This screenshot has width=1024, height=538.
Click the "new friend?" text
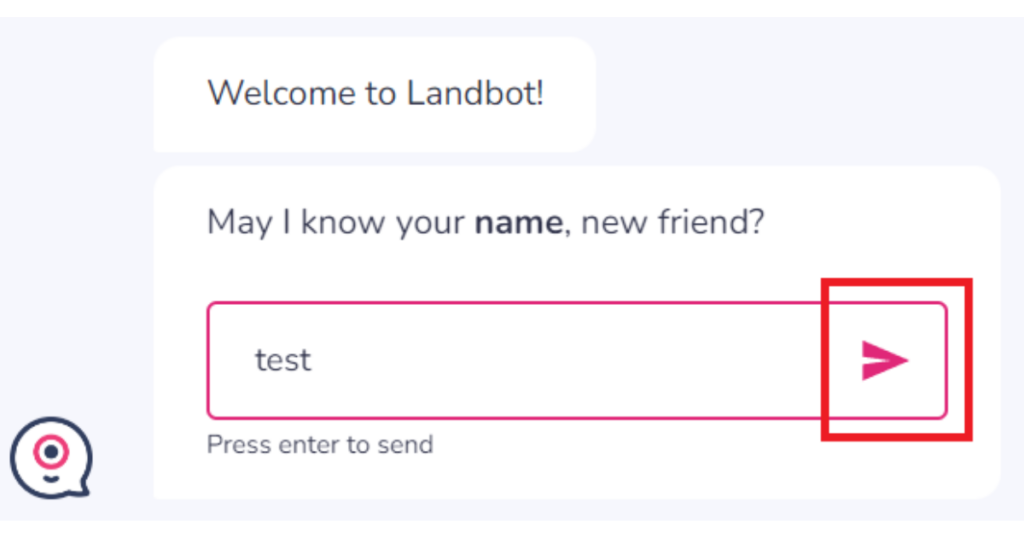(673, 221)
